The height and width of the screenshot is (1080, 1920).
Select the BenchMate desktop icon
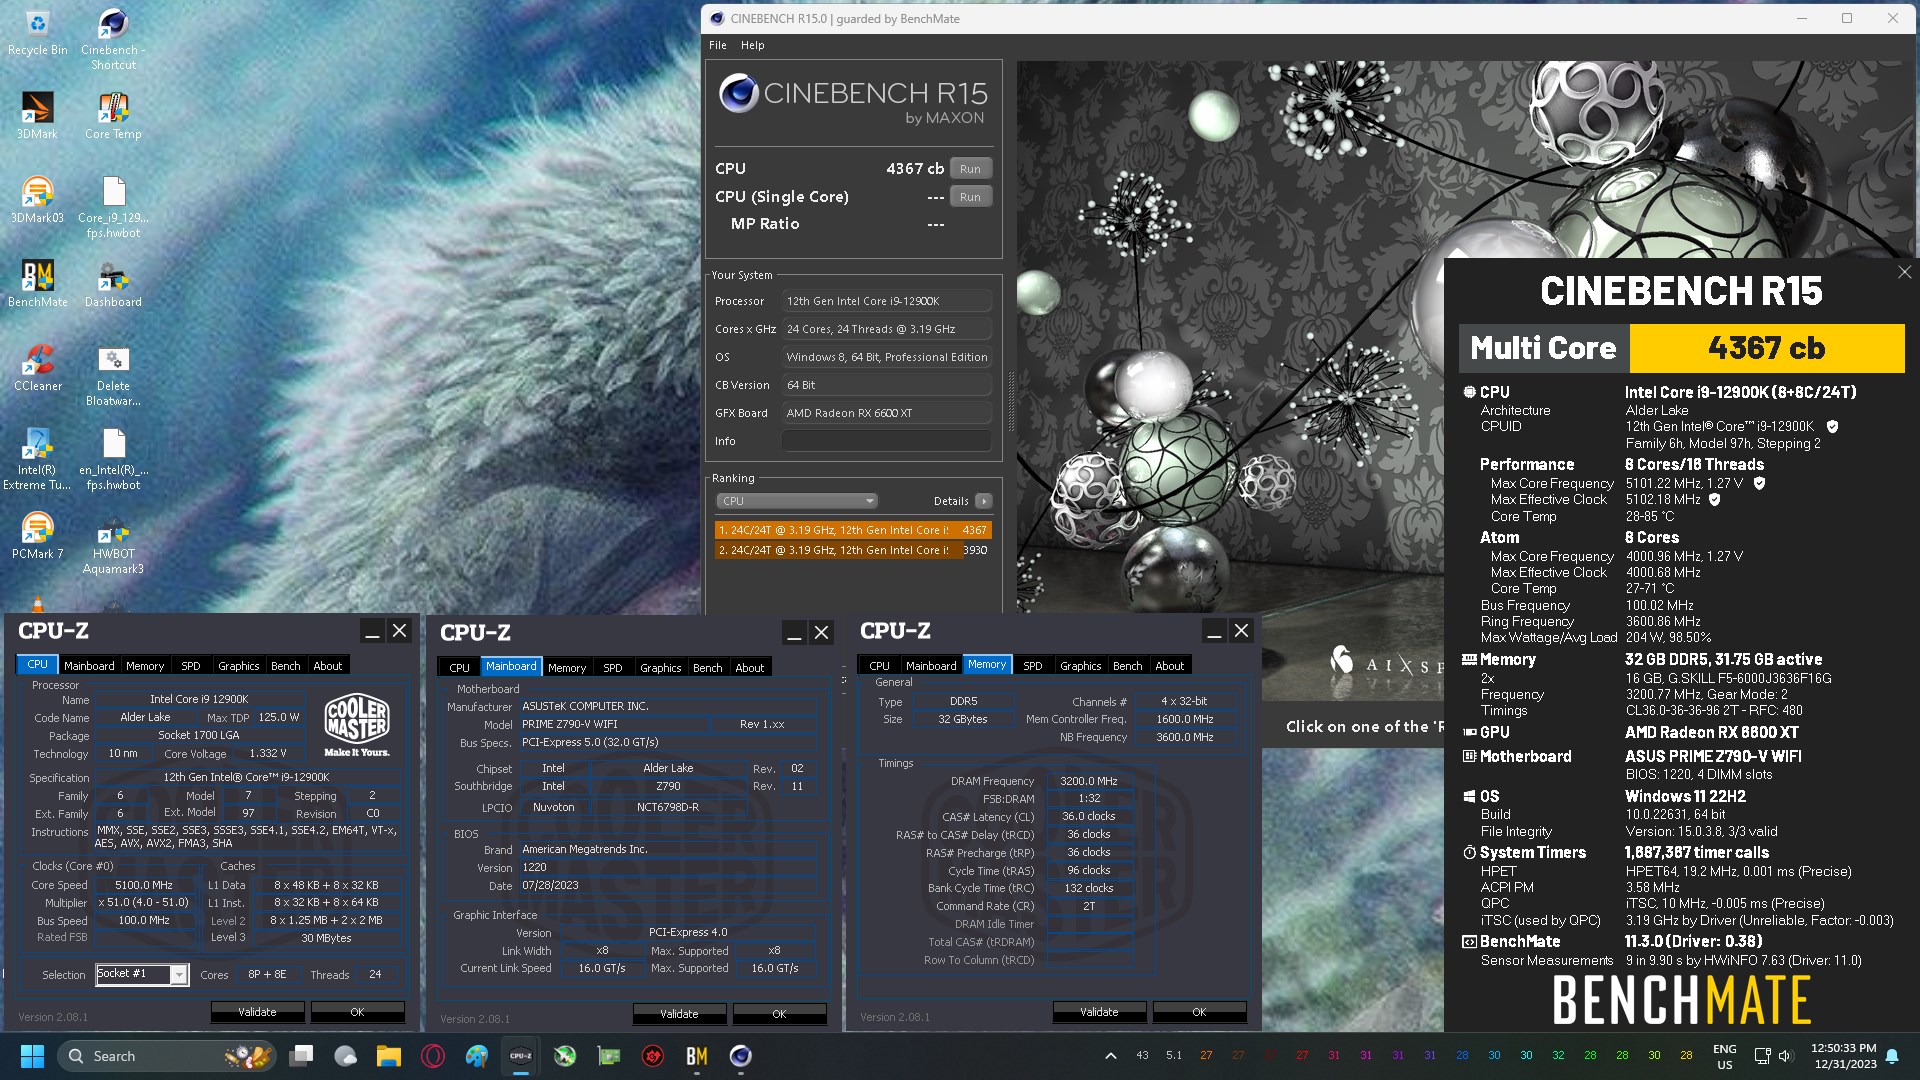(x=37, y=284)
